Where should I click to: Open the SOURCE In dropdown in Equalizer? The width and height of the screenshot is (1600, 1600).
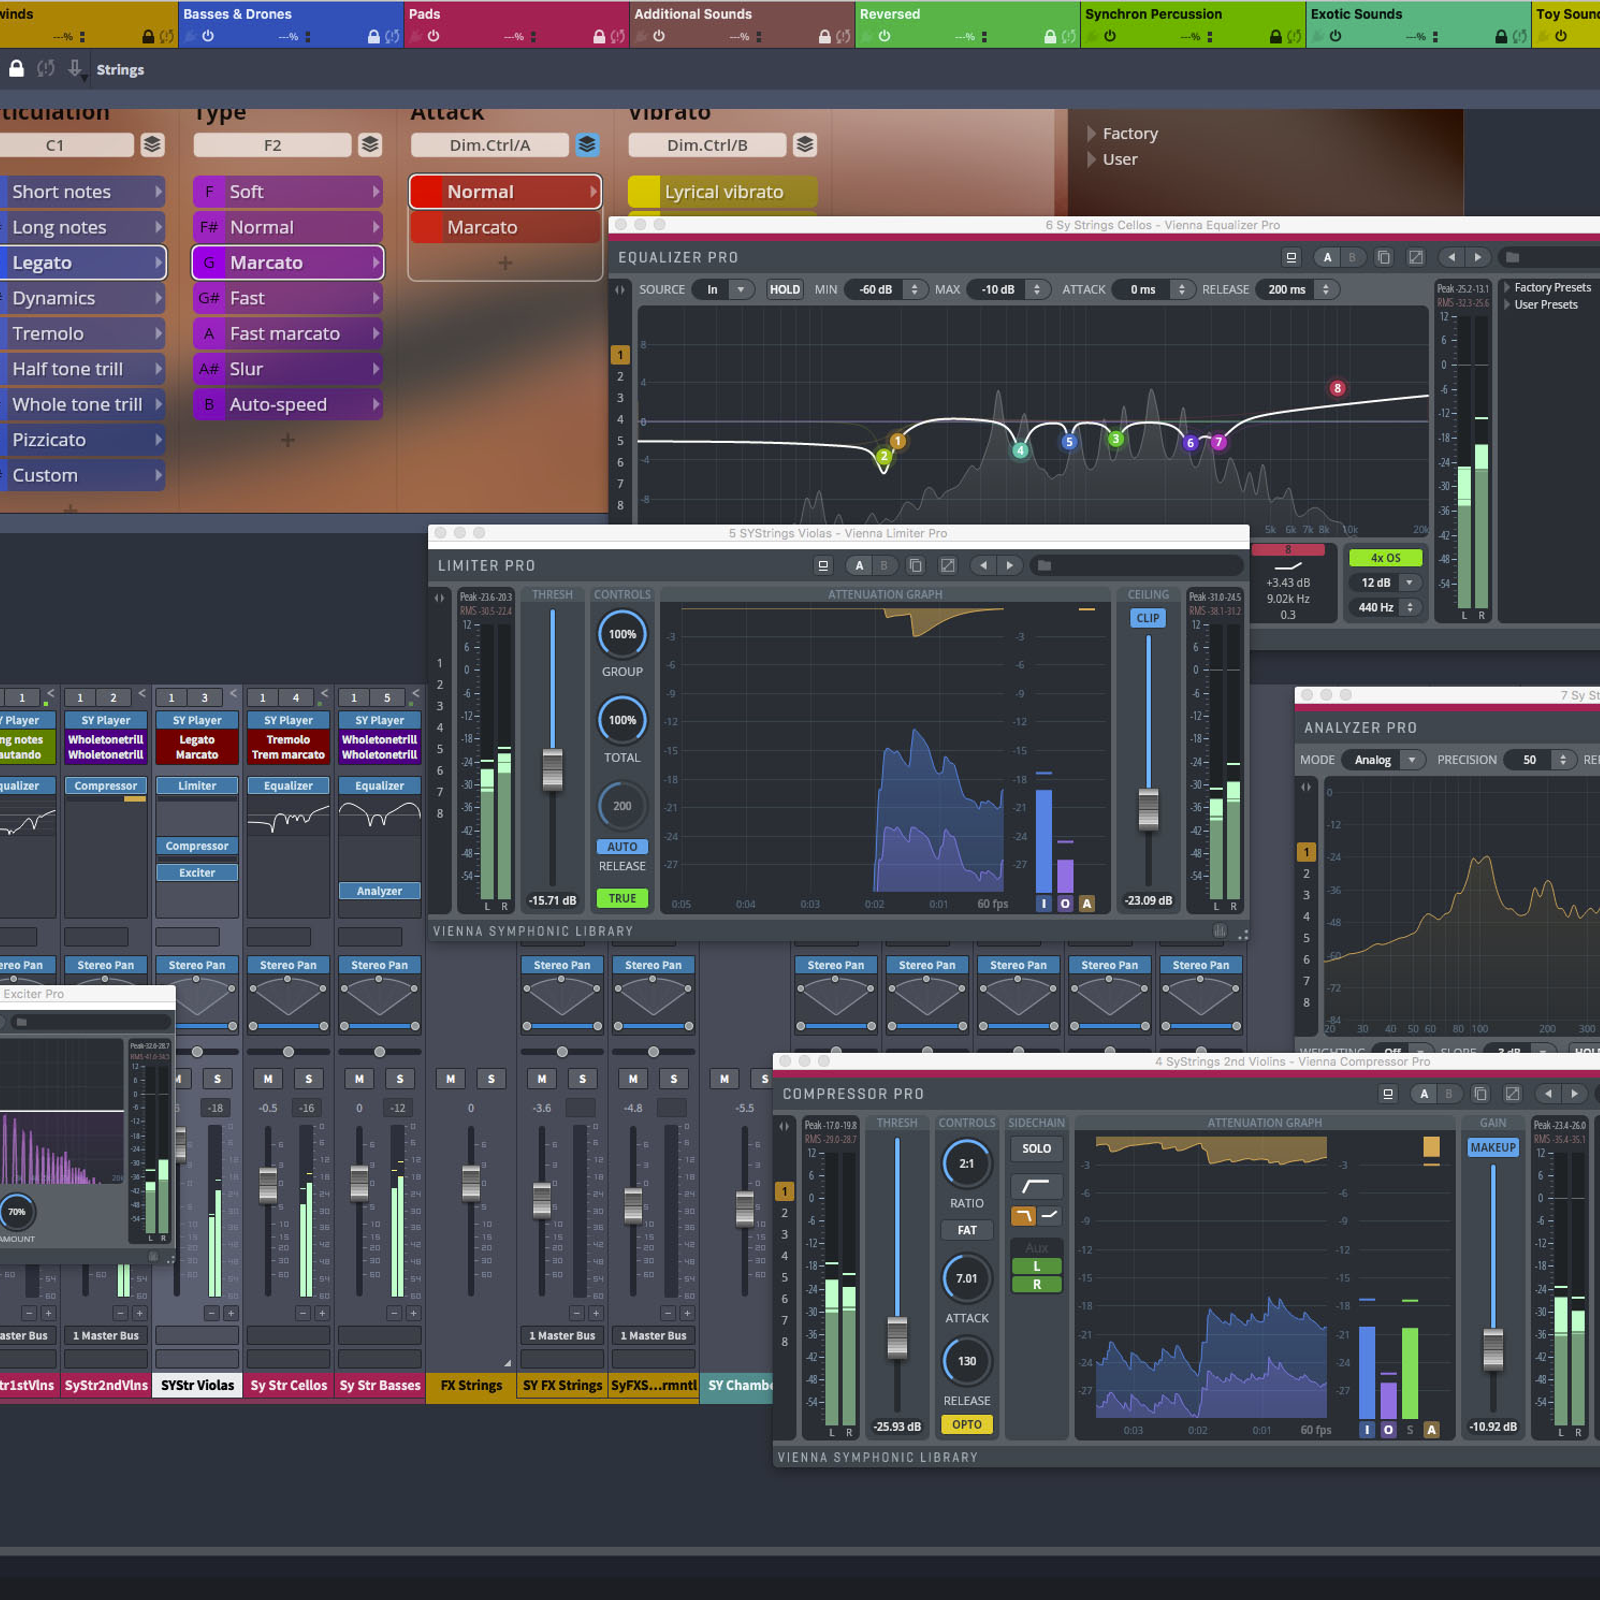[723, 290]
